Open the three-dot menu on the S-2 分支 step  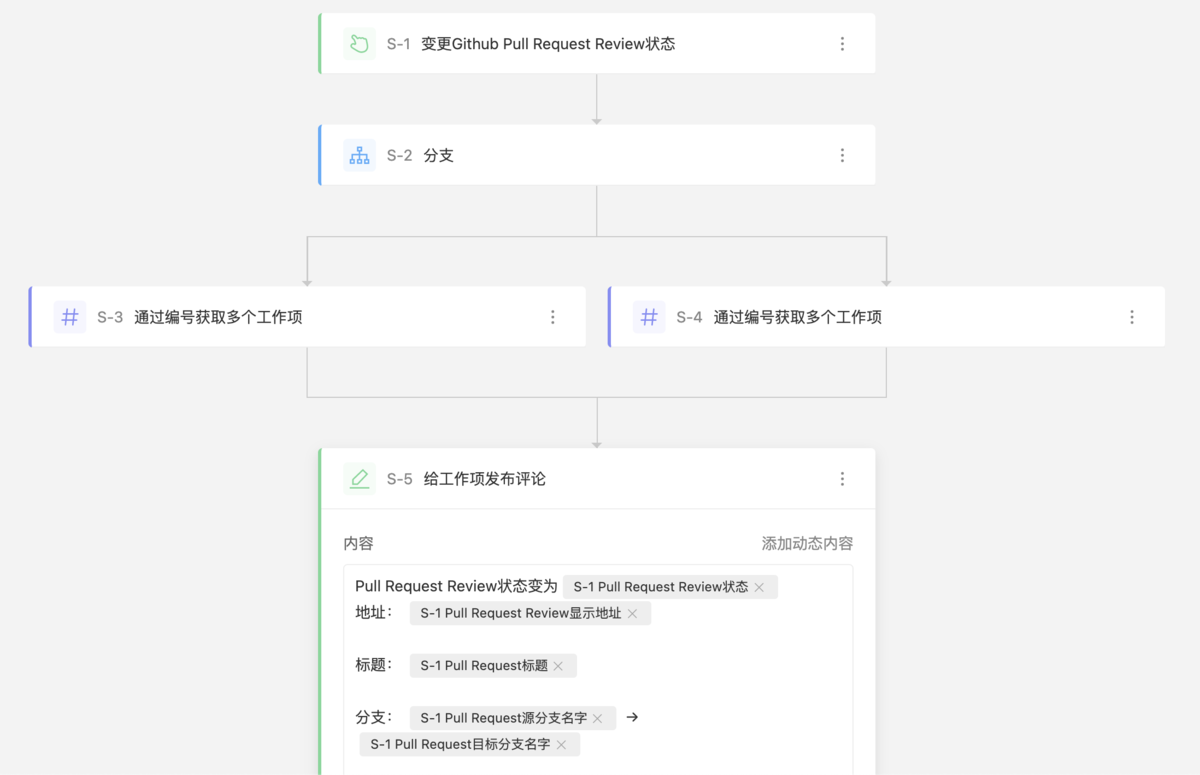pyautogui.click(x=842, y=155)
